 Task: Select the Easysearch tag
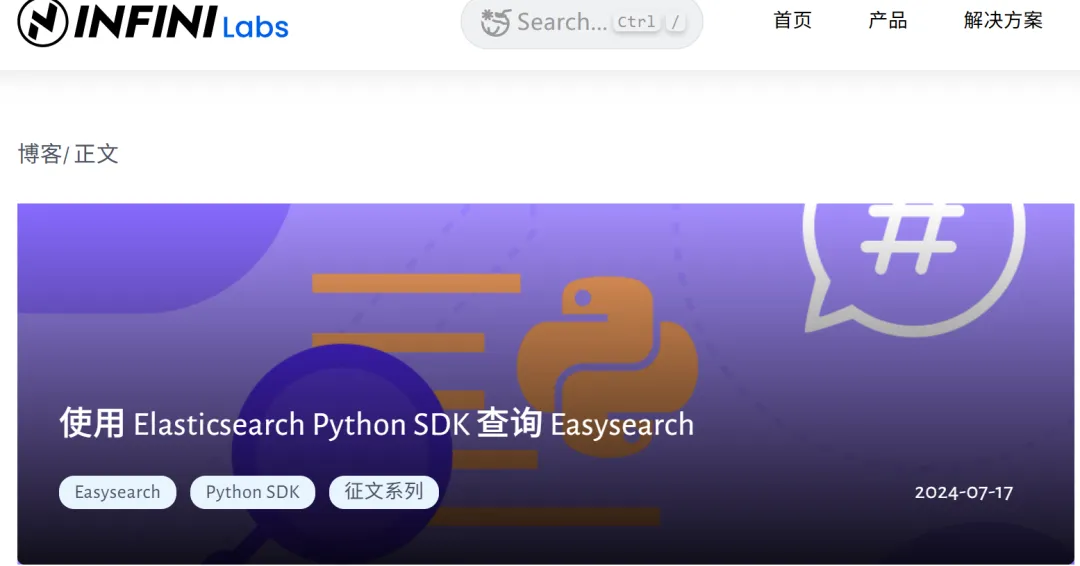pyautogui.click(x=118, y=492)
